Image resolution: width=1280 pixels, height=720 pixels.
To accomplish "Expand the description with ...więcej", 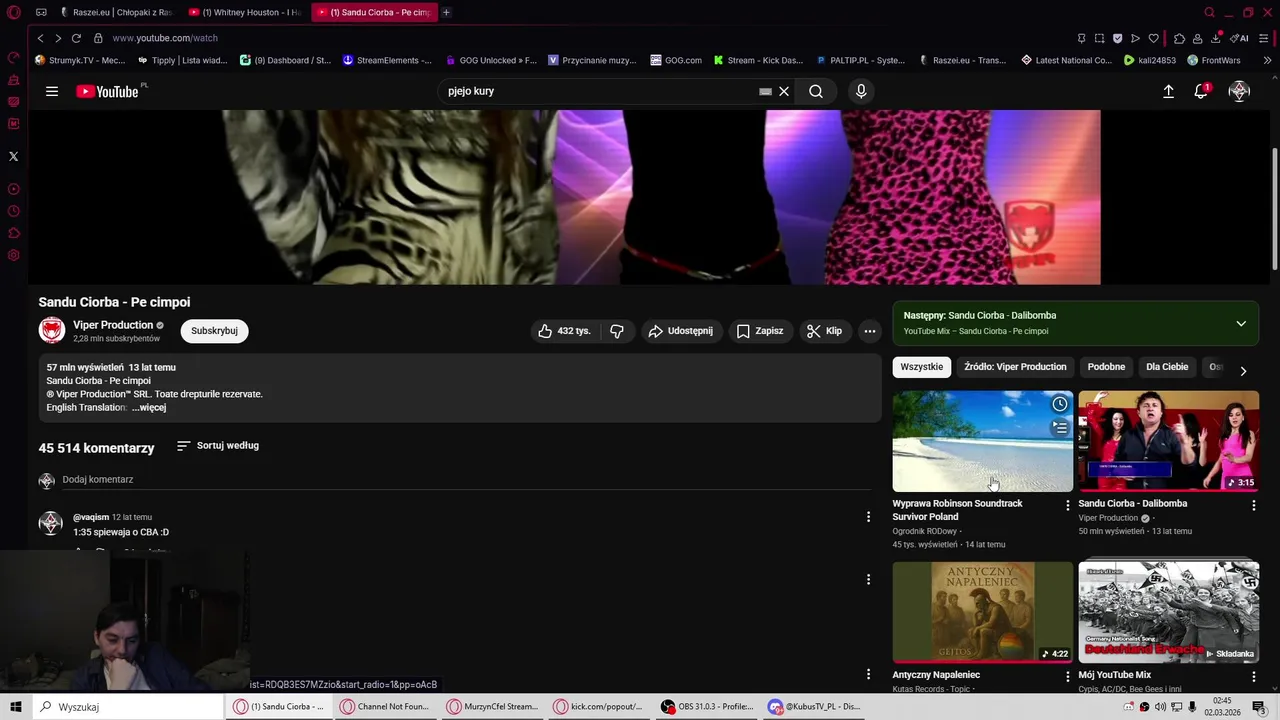I will (x=149, y=407).
